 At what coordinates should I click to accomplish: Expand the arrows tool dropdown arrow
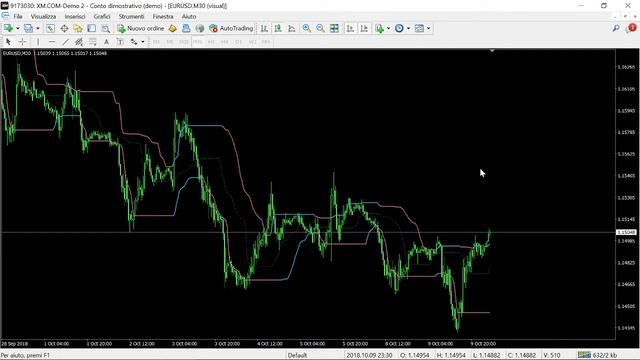pos(142,42)
